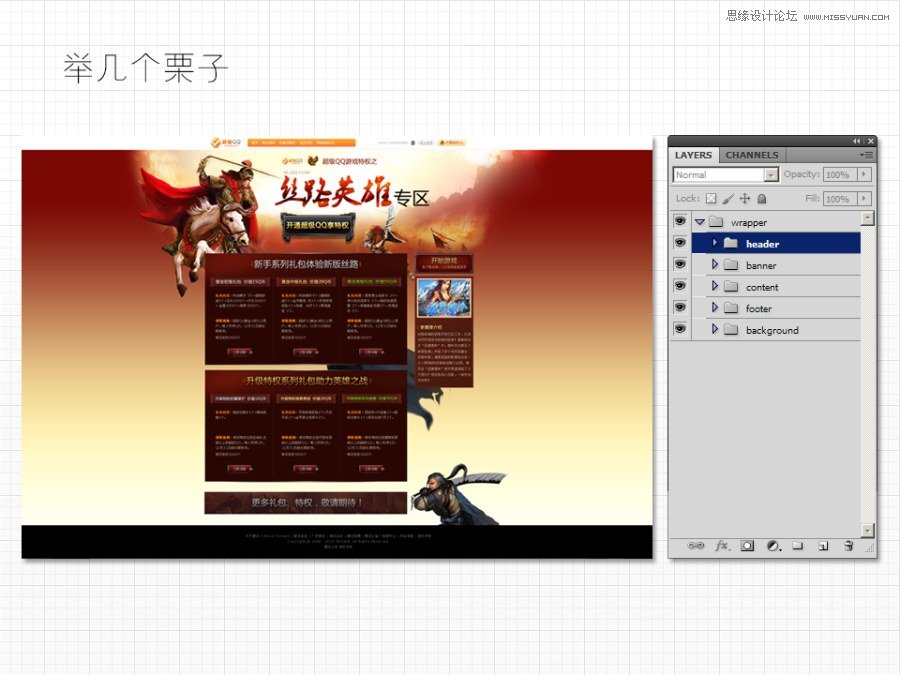This screenshot has height=675, width=900.
Task: Expand the header group
Action: (715, 243)
